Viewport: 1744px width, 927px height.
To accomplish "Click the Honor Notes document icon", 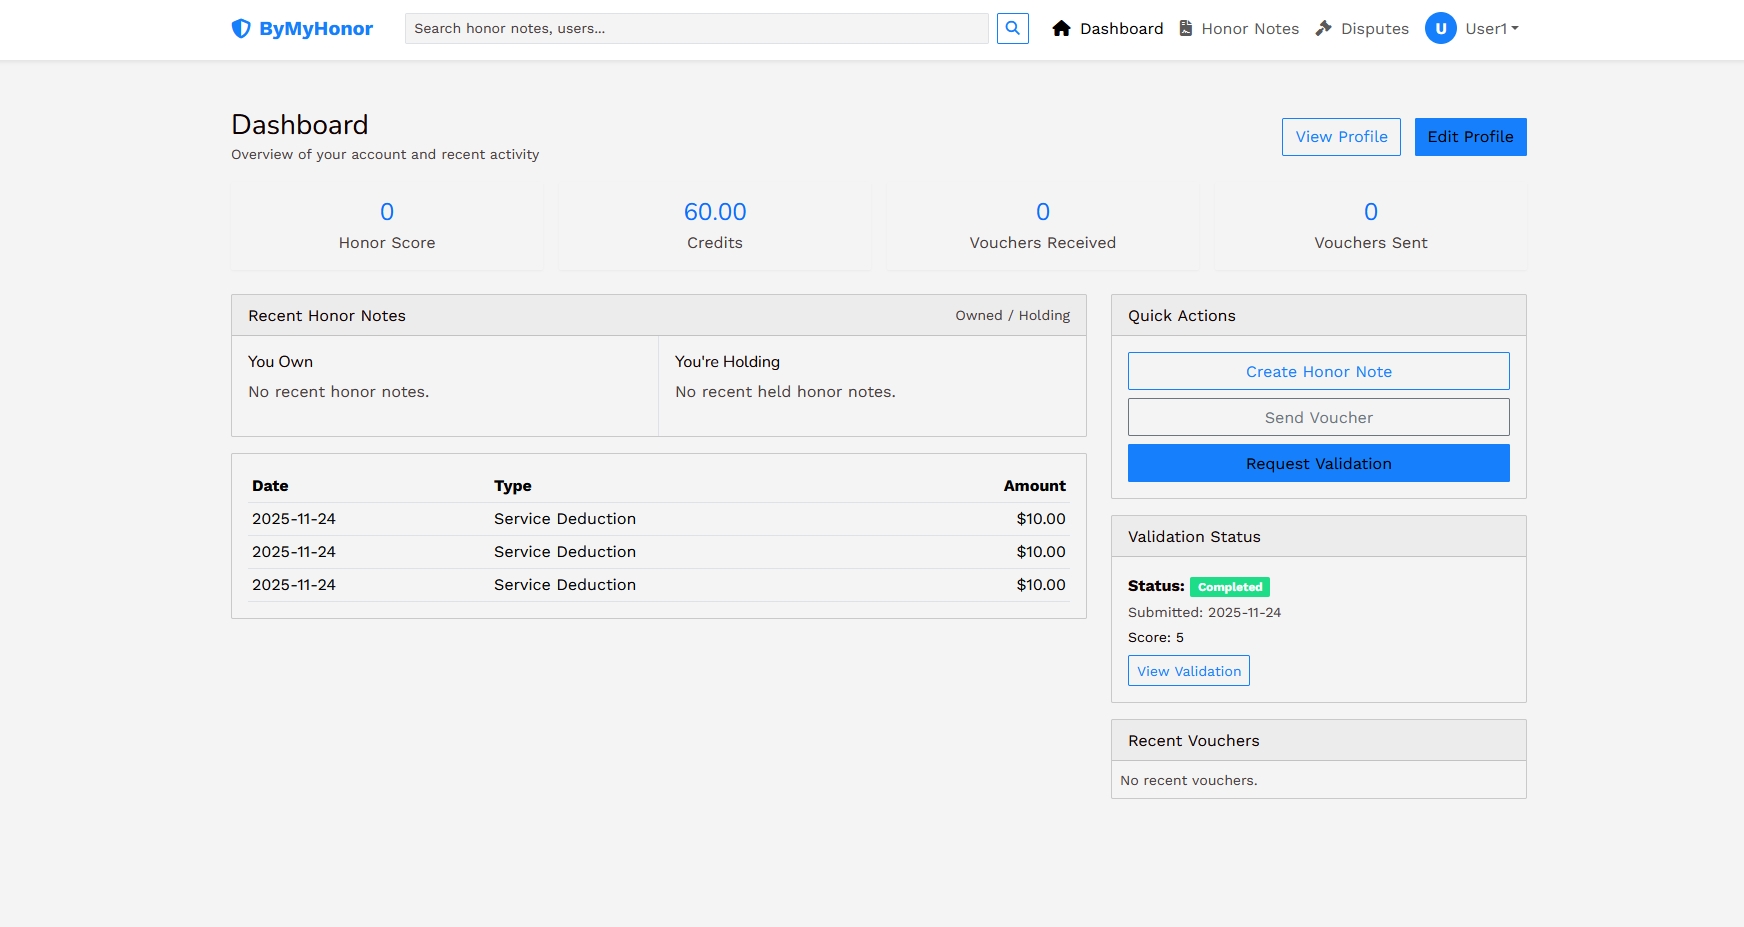I will (x=1186, y=29).
